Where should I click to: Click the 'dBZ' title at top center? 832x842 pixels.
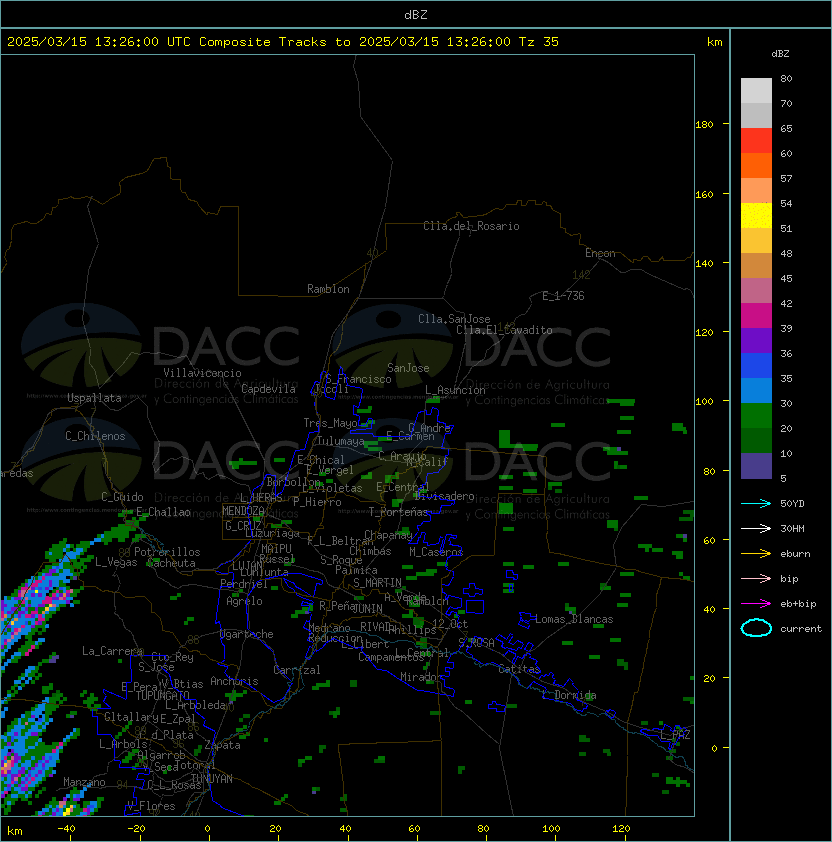coord(416,15)
